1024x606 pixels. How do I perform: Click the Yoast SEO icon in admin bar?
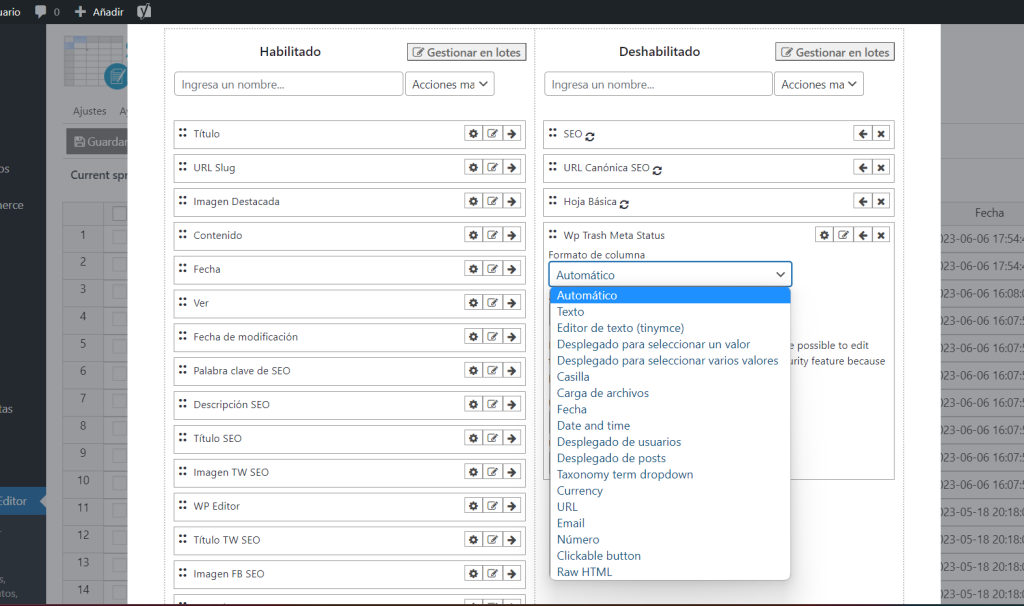[x=143, y=13]
